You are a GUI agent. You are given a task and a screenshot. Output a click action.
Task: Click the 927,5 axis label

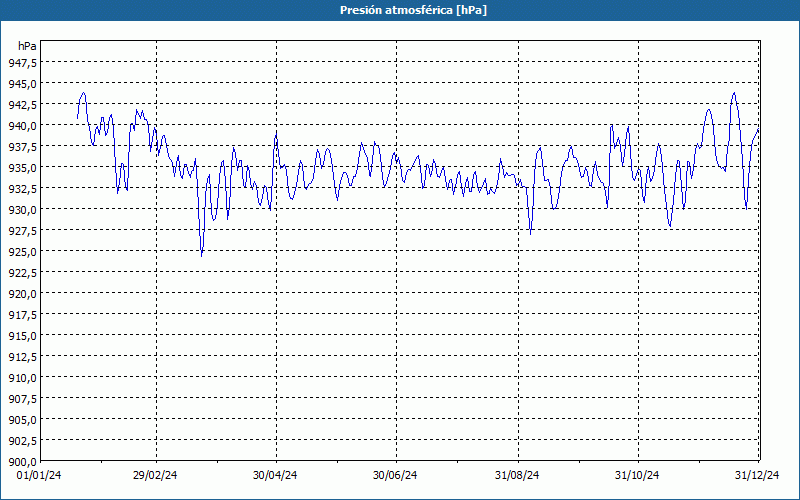pos(22,231)
